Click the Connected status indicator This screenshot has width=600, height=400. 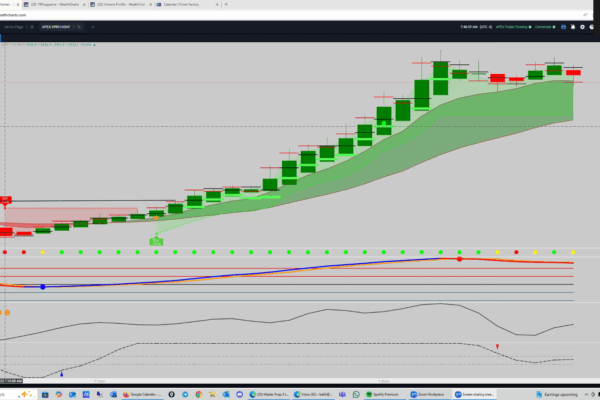click(545, 27)
